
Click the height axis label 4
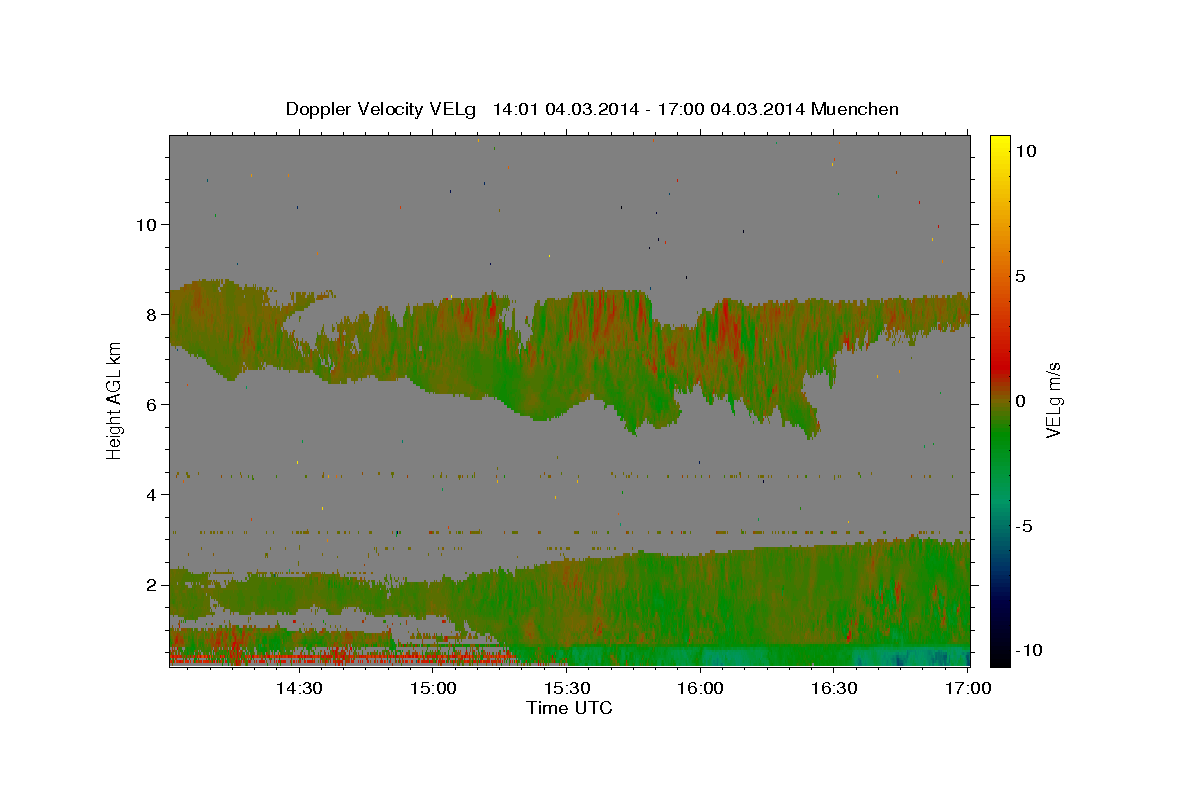152,494
